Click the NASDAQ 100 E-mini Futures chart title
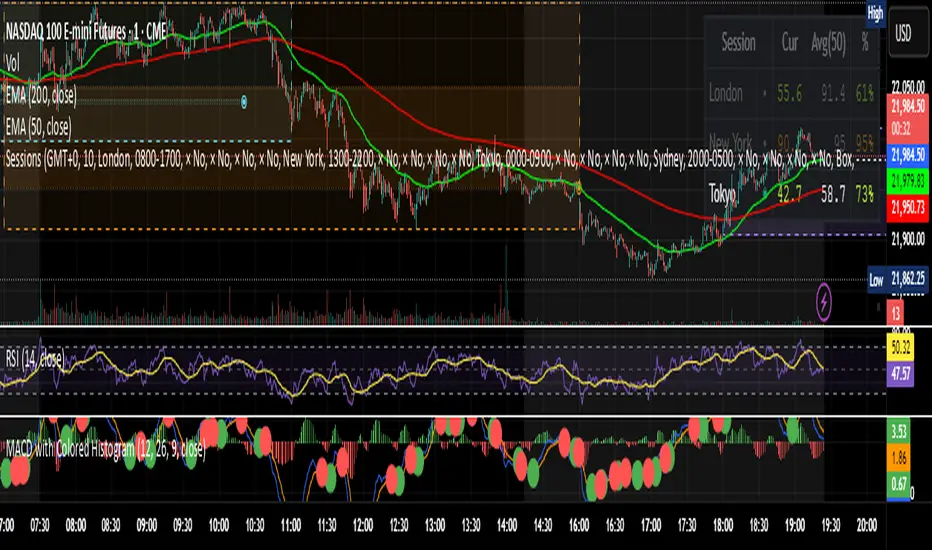This screenshot has height=550, width=932. [x=86, y=32]
